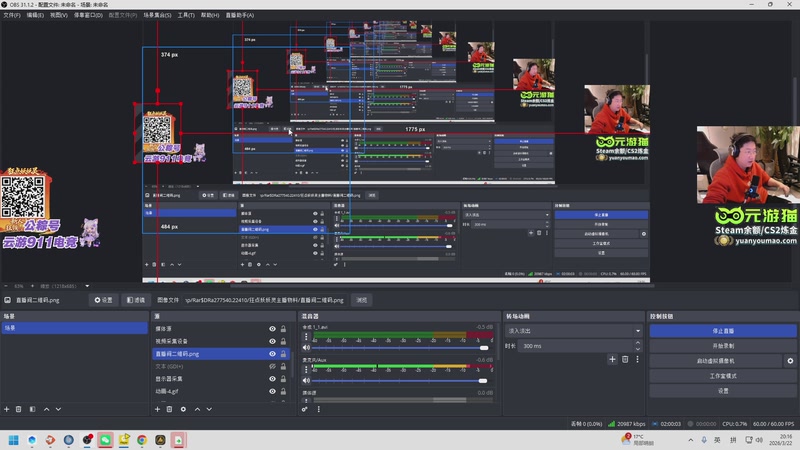Click the 300 ms duration field
Viewport: 800px width, 450px height.
click(576, 346)
